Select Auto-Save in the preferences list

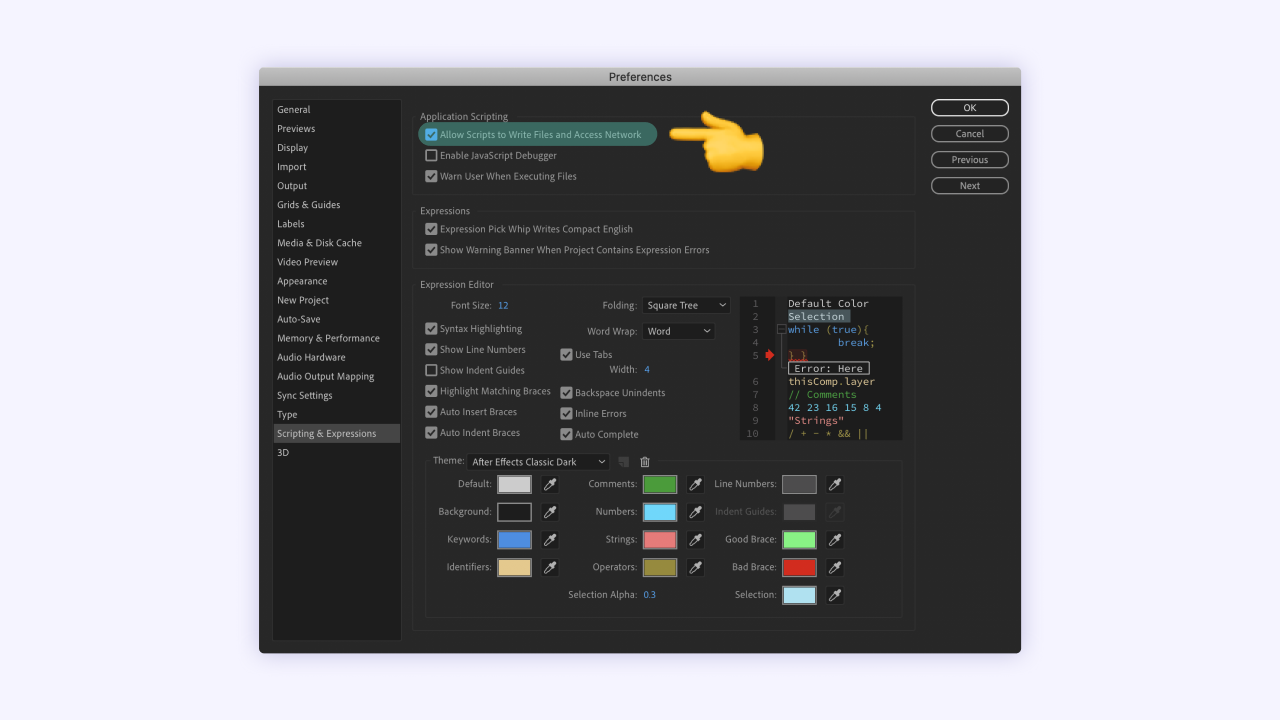point(337,319)
